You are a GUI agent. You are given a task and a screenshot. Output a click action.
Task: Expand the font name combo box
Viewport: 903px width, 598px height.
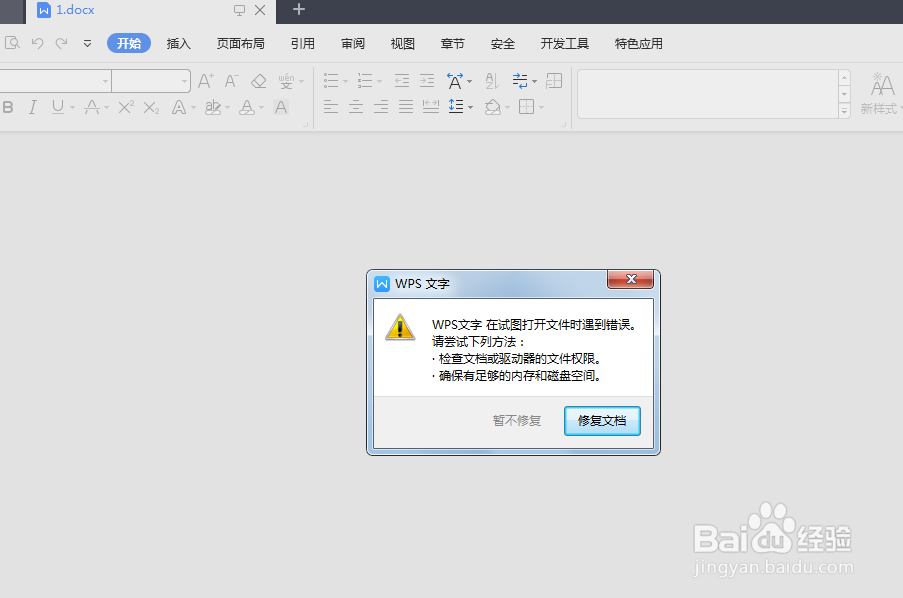point(105,81)
